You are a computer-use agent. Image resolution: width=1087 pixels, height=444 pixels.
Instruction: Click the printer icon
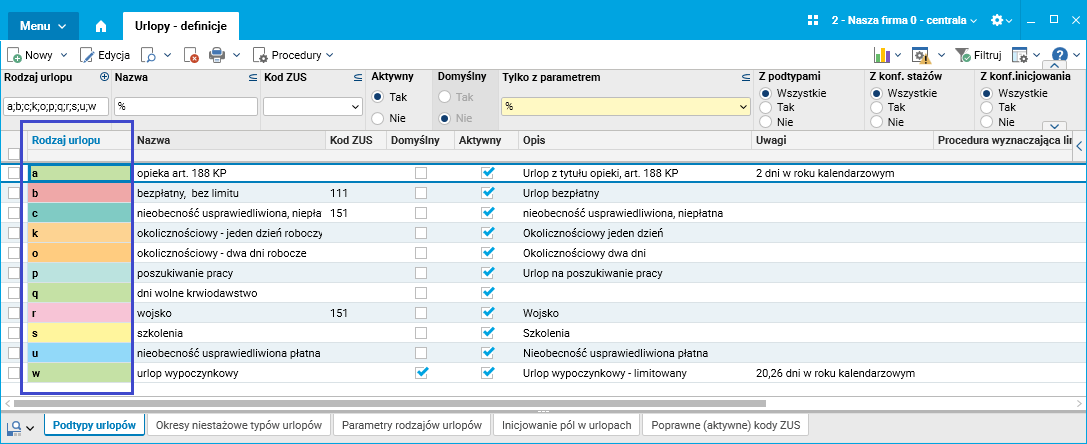tap(217, 55)
